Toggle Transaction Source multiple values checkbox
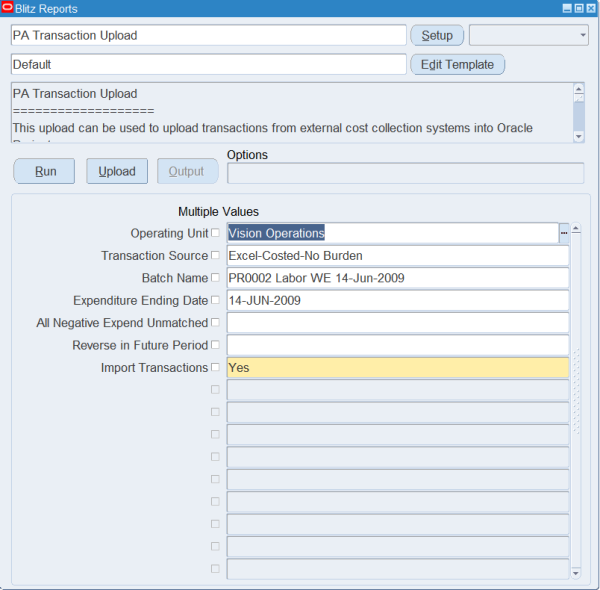Viewport: 600px width, 590px height. click(x=215, y=255)
